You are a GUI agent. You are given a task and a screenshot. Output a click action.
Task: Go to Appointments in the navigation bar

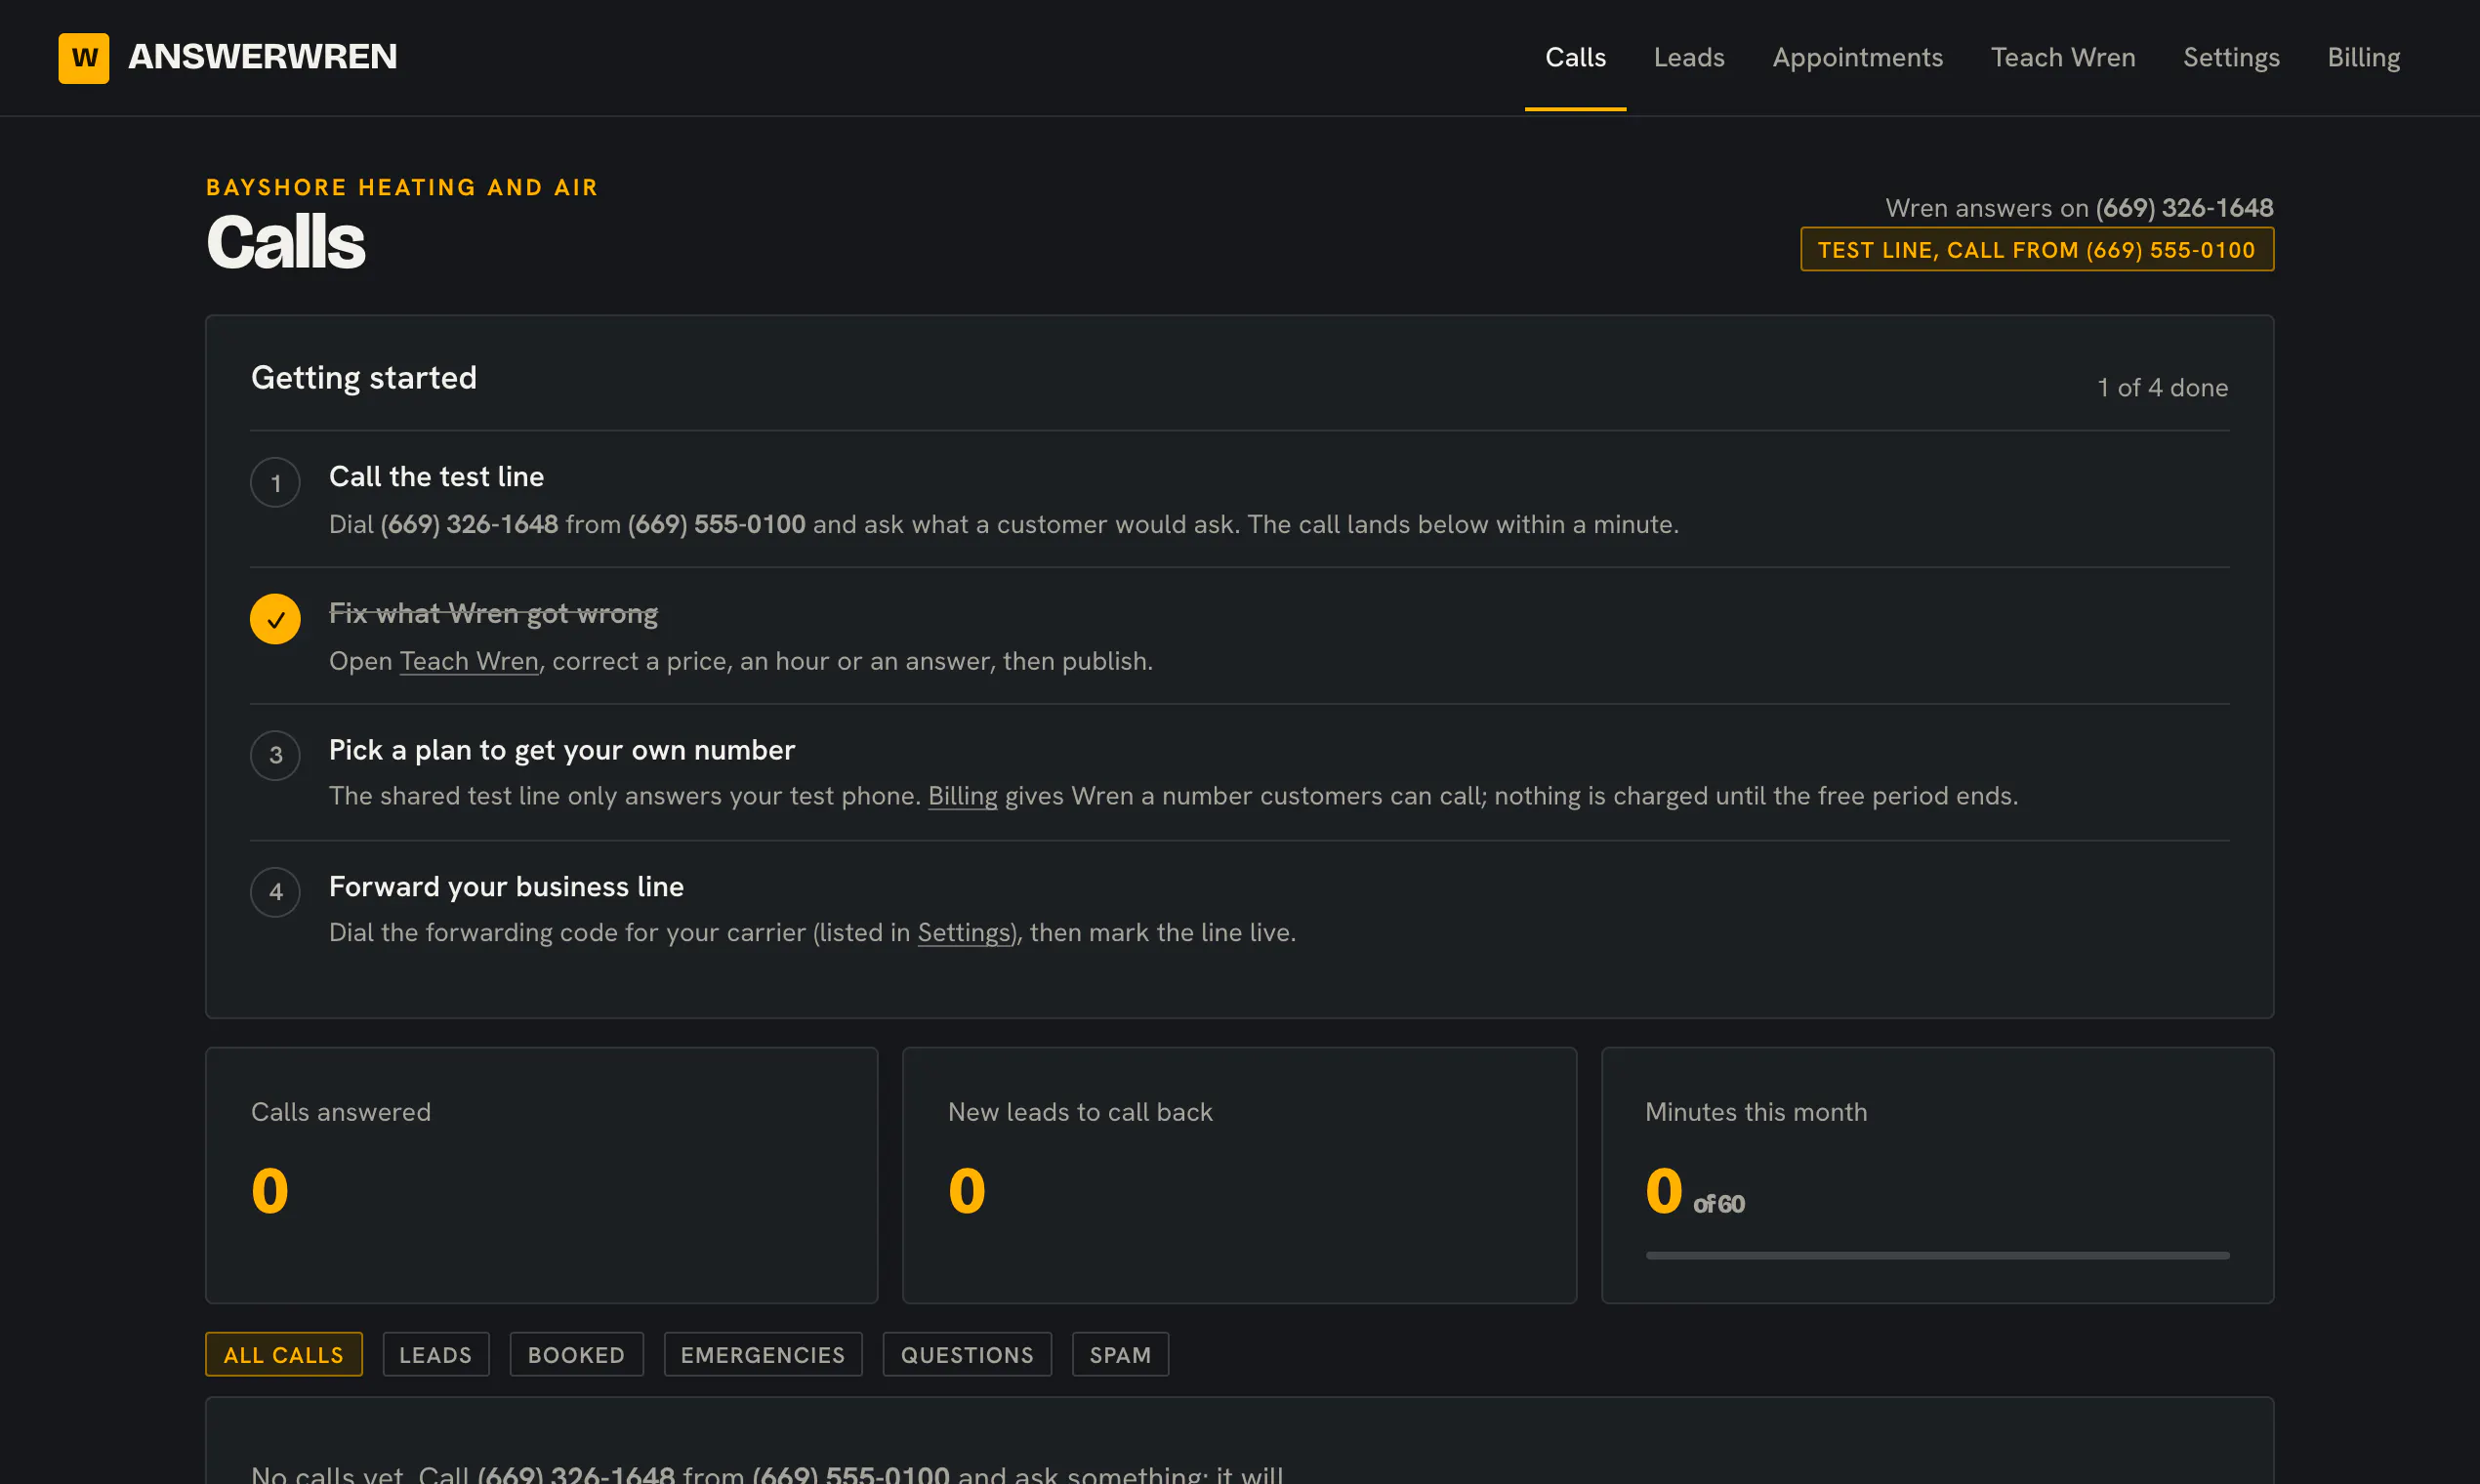(x=1857, y=57)
